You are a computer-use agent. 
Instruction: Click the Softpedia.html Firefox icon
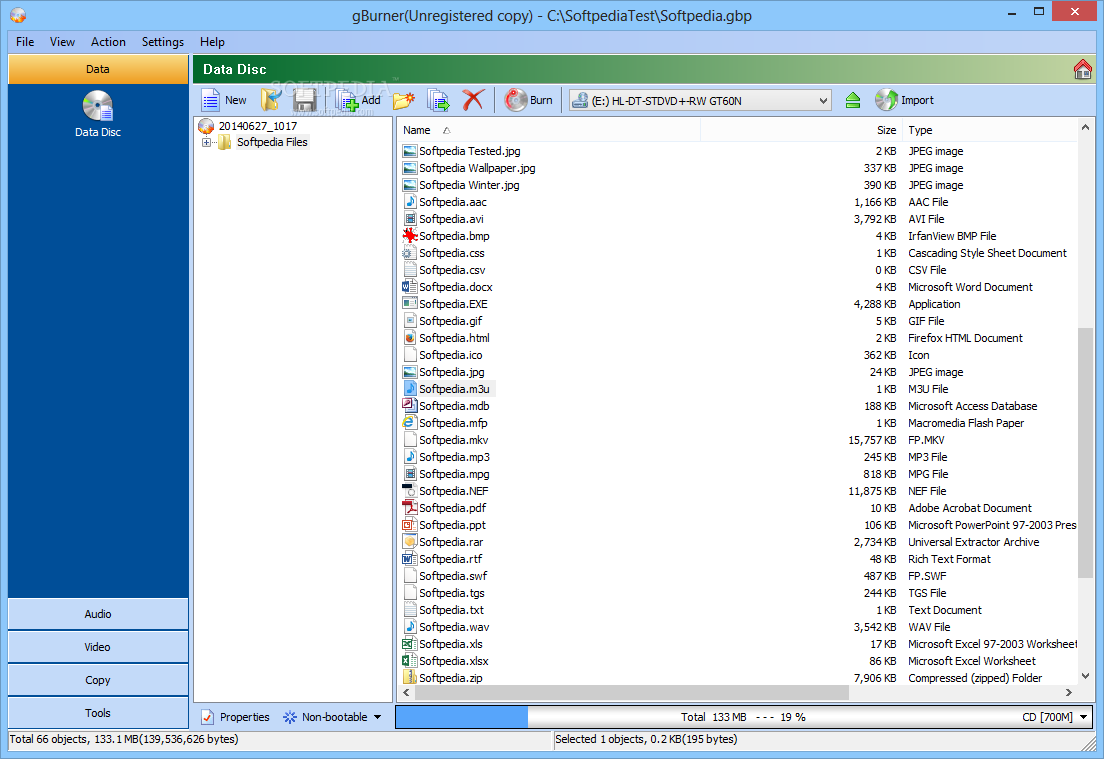pyautogui.click(x=410, y=338)
